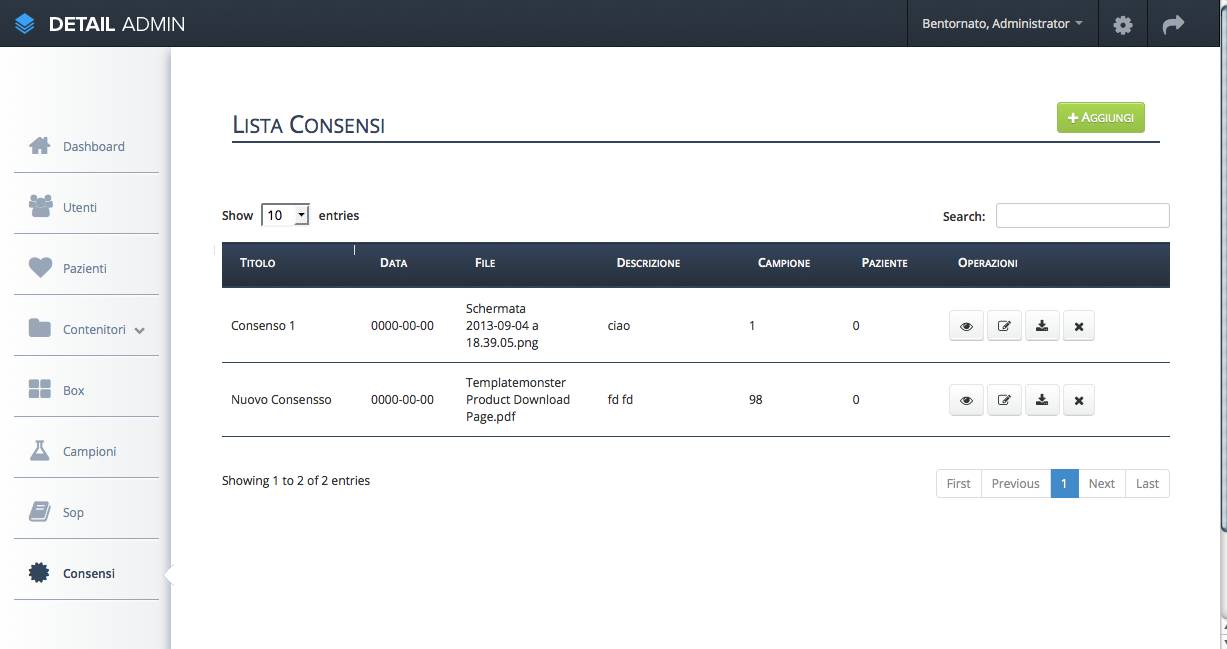Go to Pazienti in the sidebar

85,269
